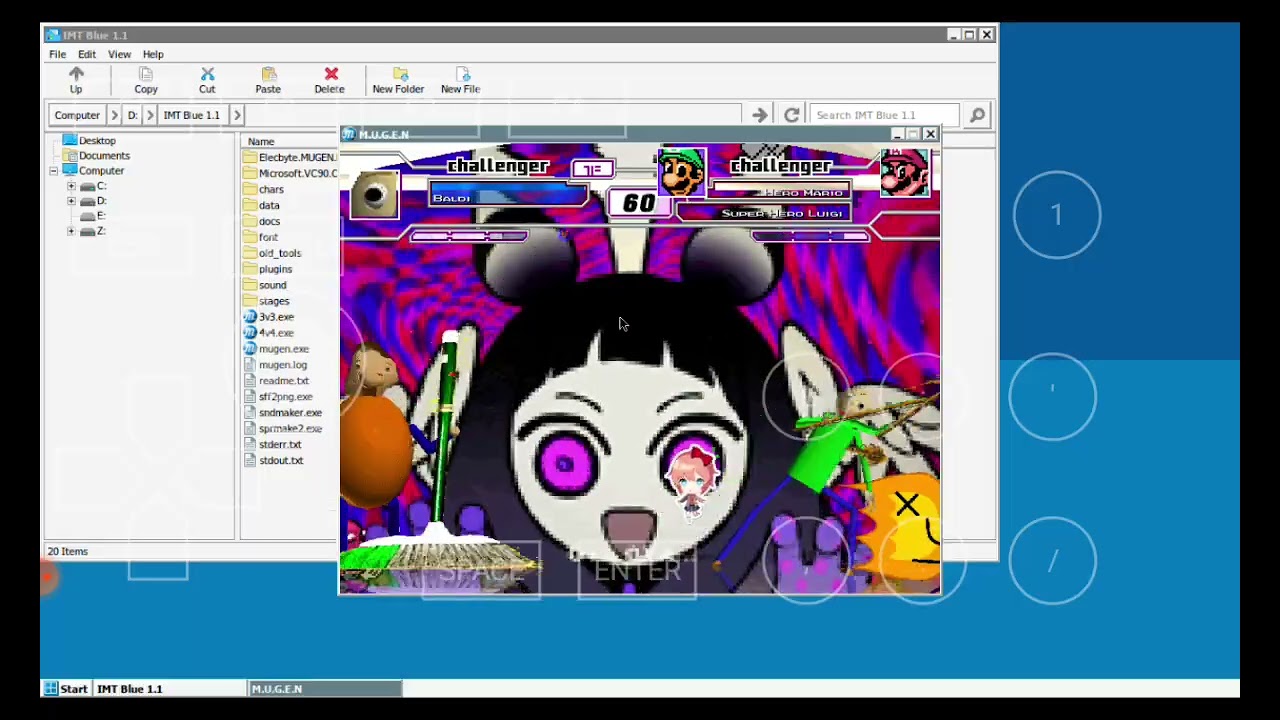The image size is (1280, 720).
Task: Click the refresh icon beside the search box
Action: tap(791, 115)
